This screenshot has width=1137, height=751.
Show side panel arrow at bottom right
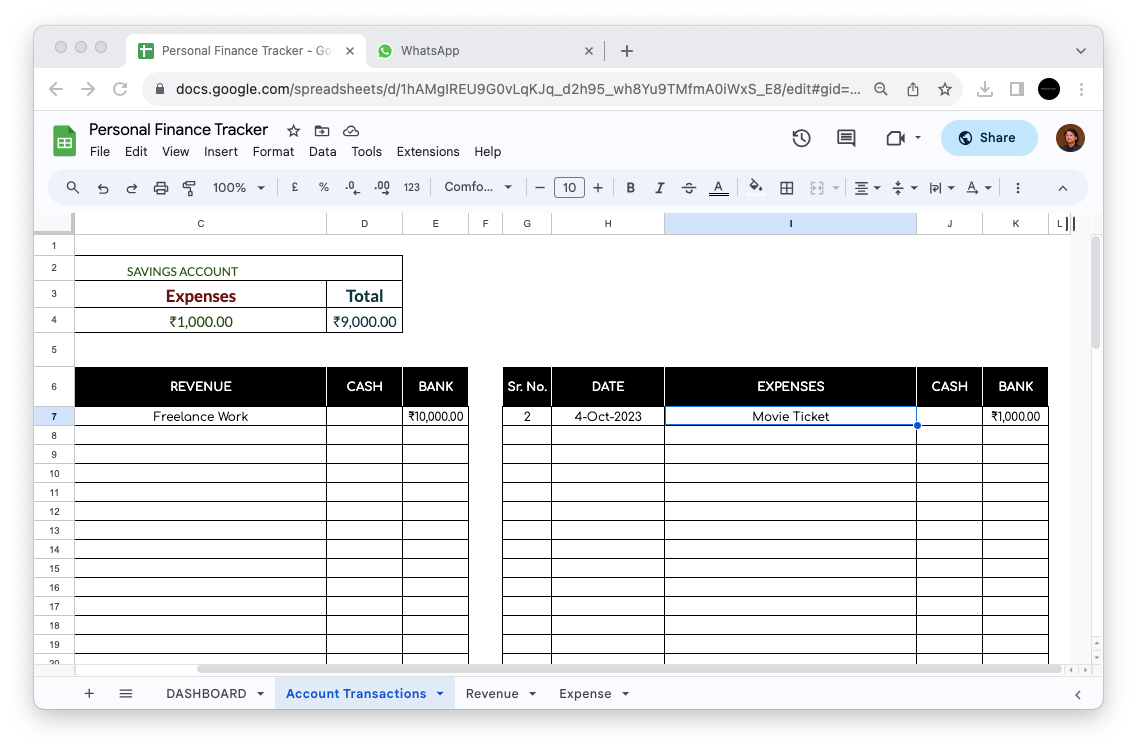click(1078, 694)
